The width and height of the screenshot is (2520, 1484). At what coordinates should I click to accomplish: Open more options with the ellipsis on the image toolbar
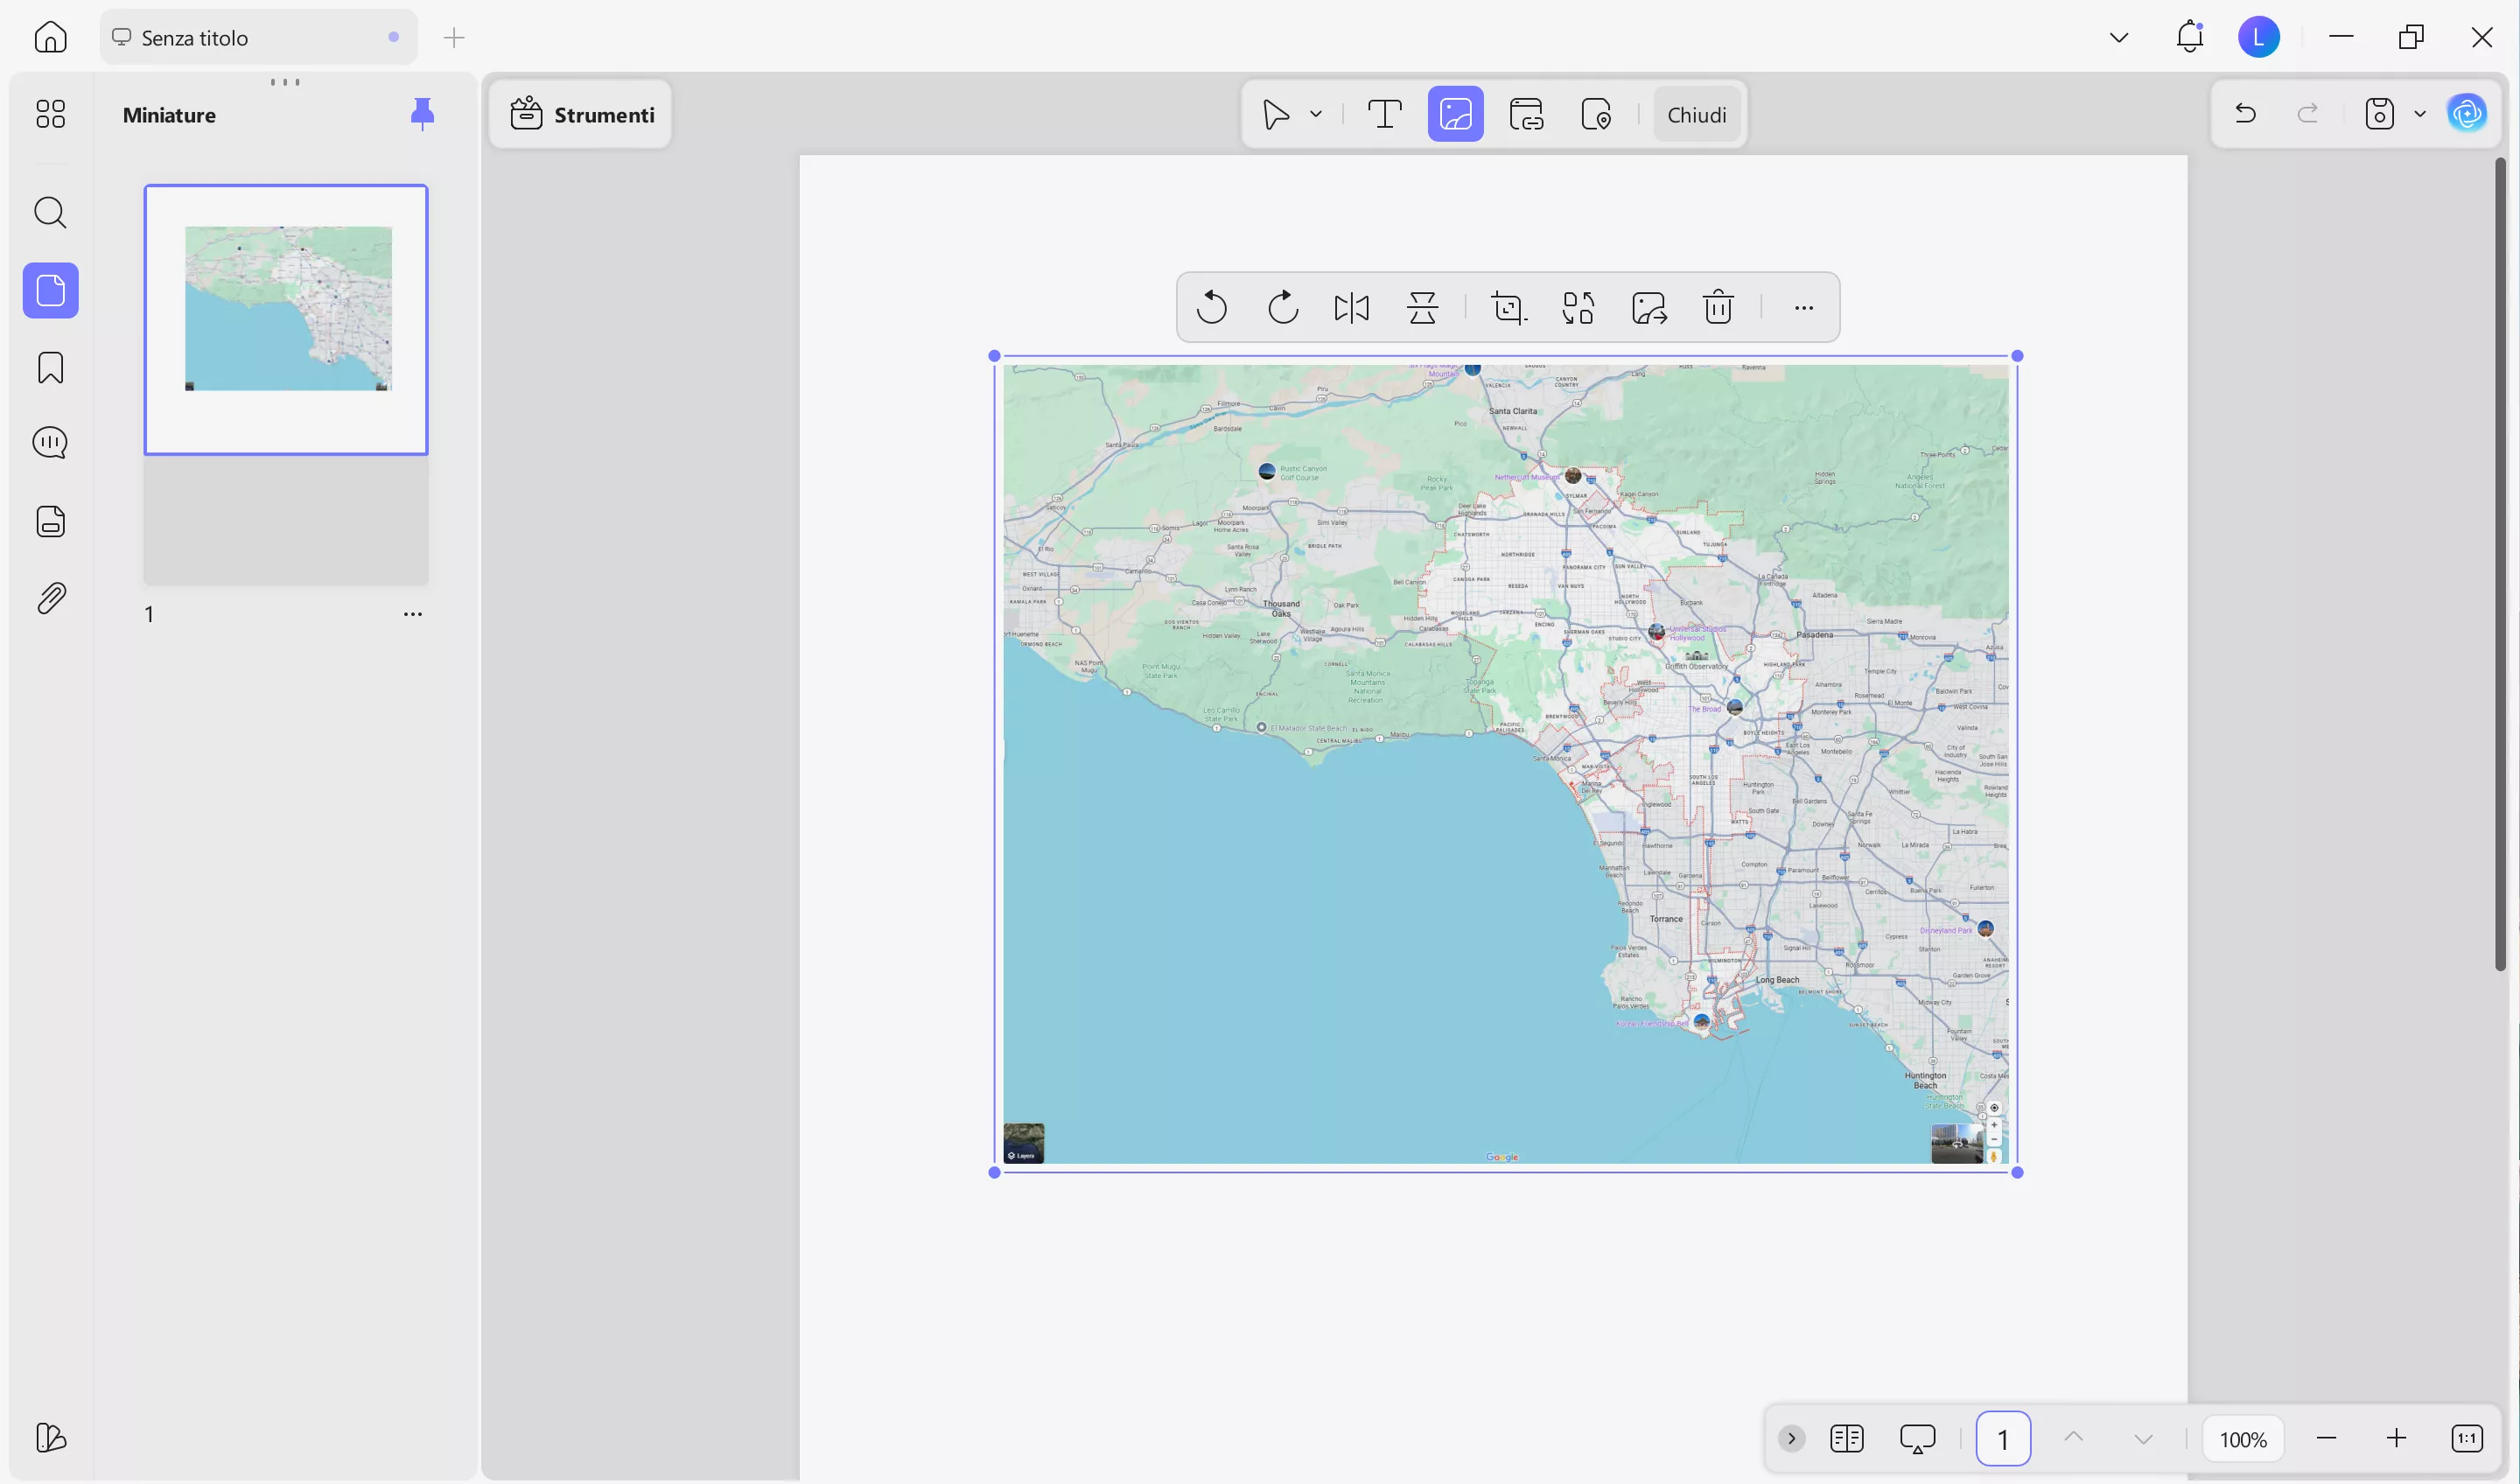(1802, 307)
